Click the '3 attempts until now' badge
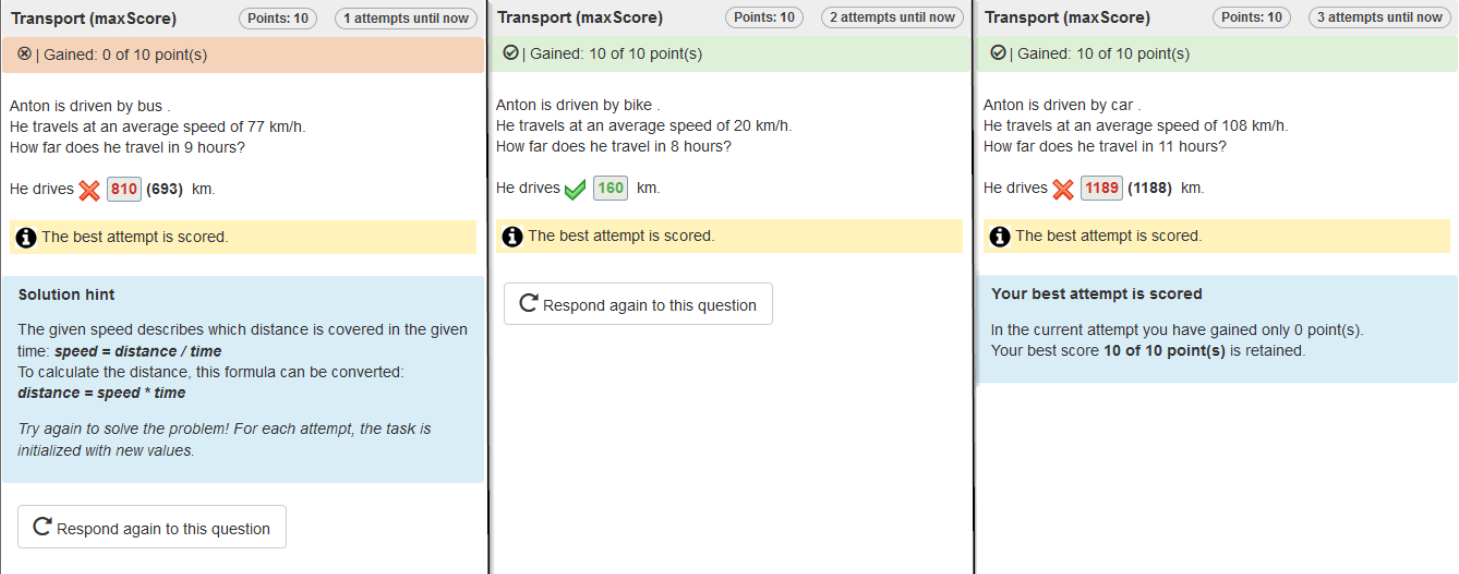The height and width of the screenshot is (574, 1459). click(1379, 17)
